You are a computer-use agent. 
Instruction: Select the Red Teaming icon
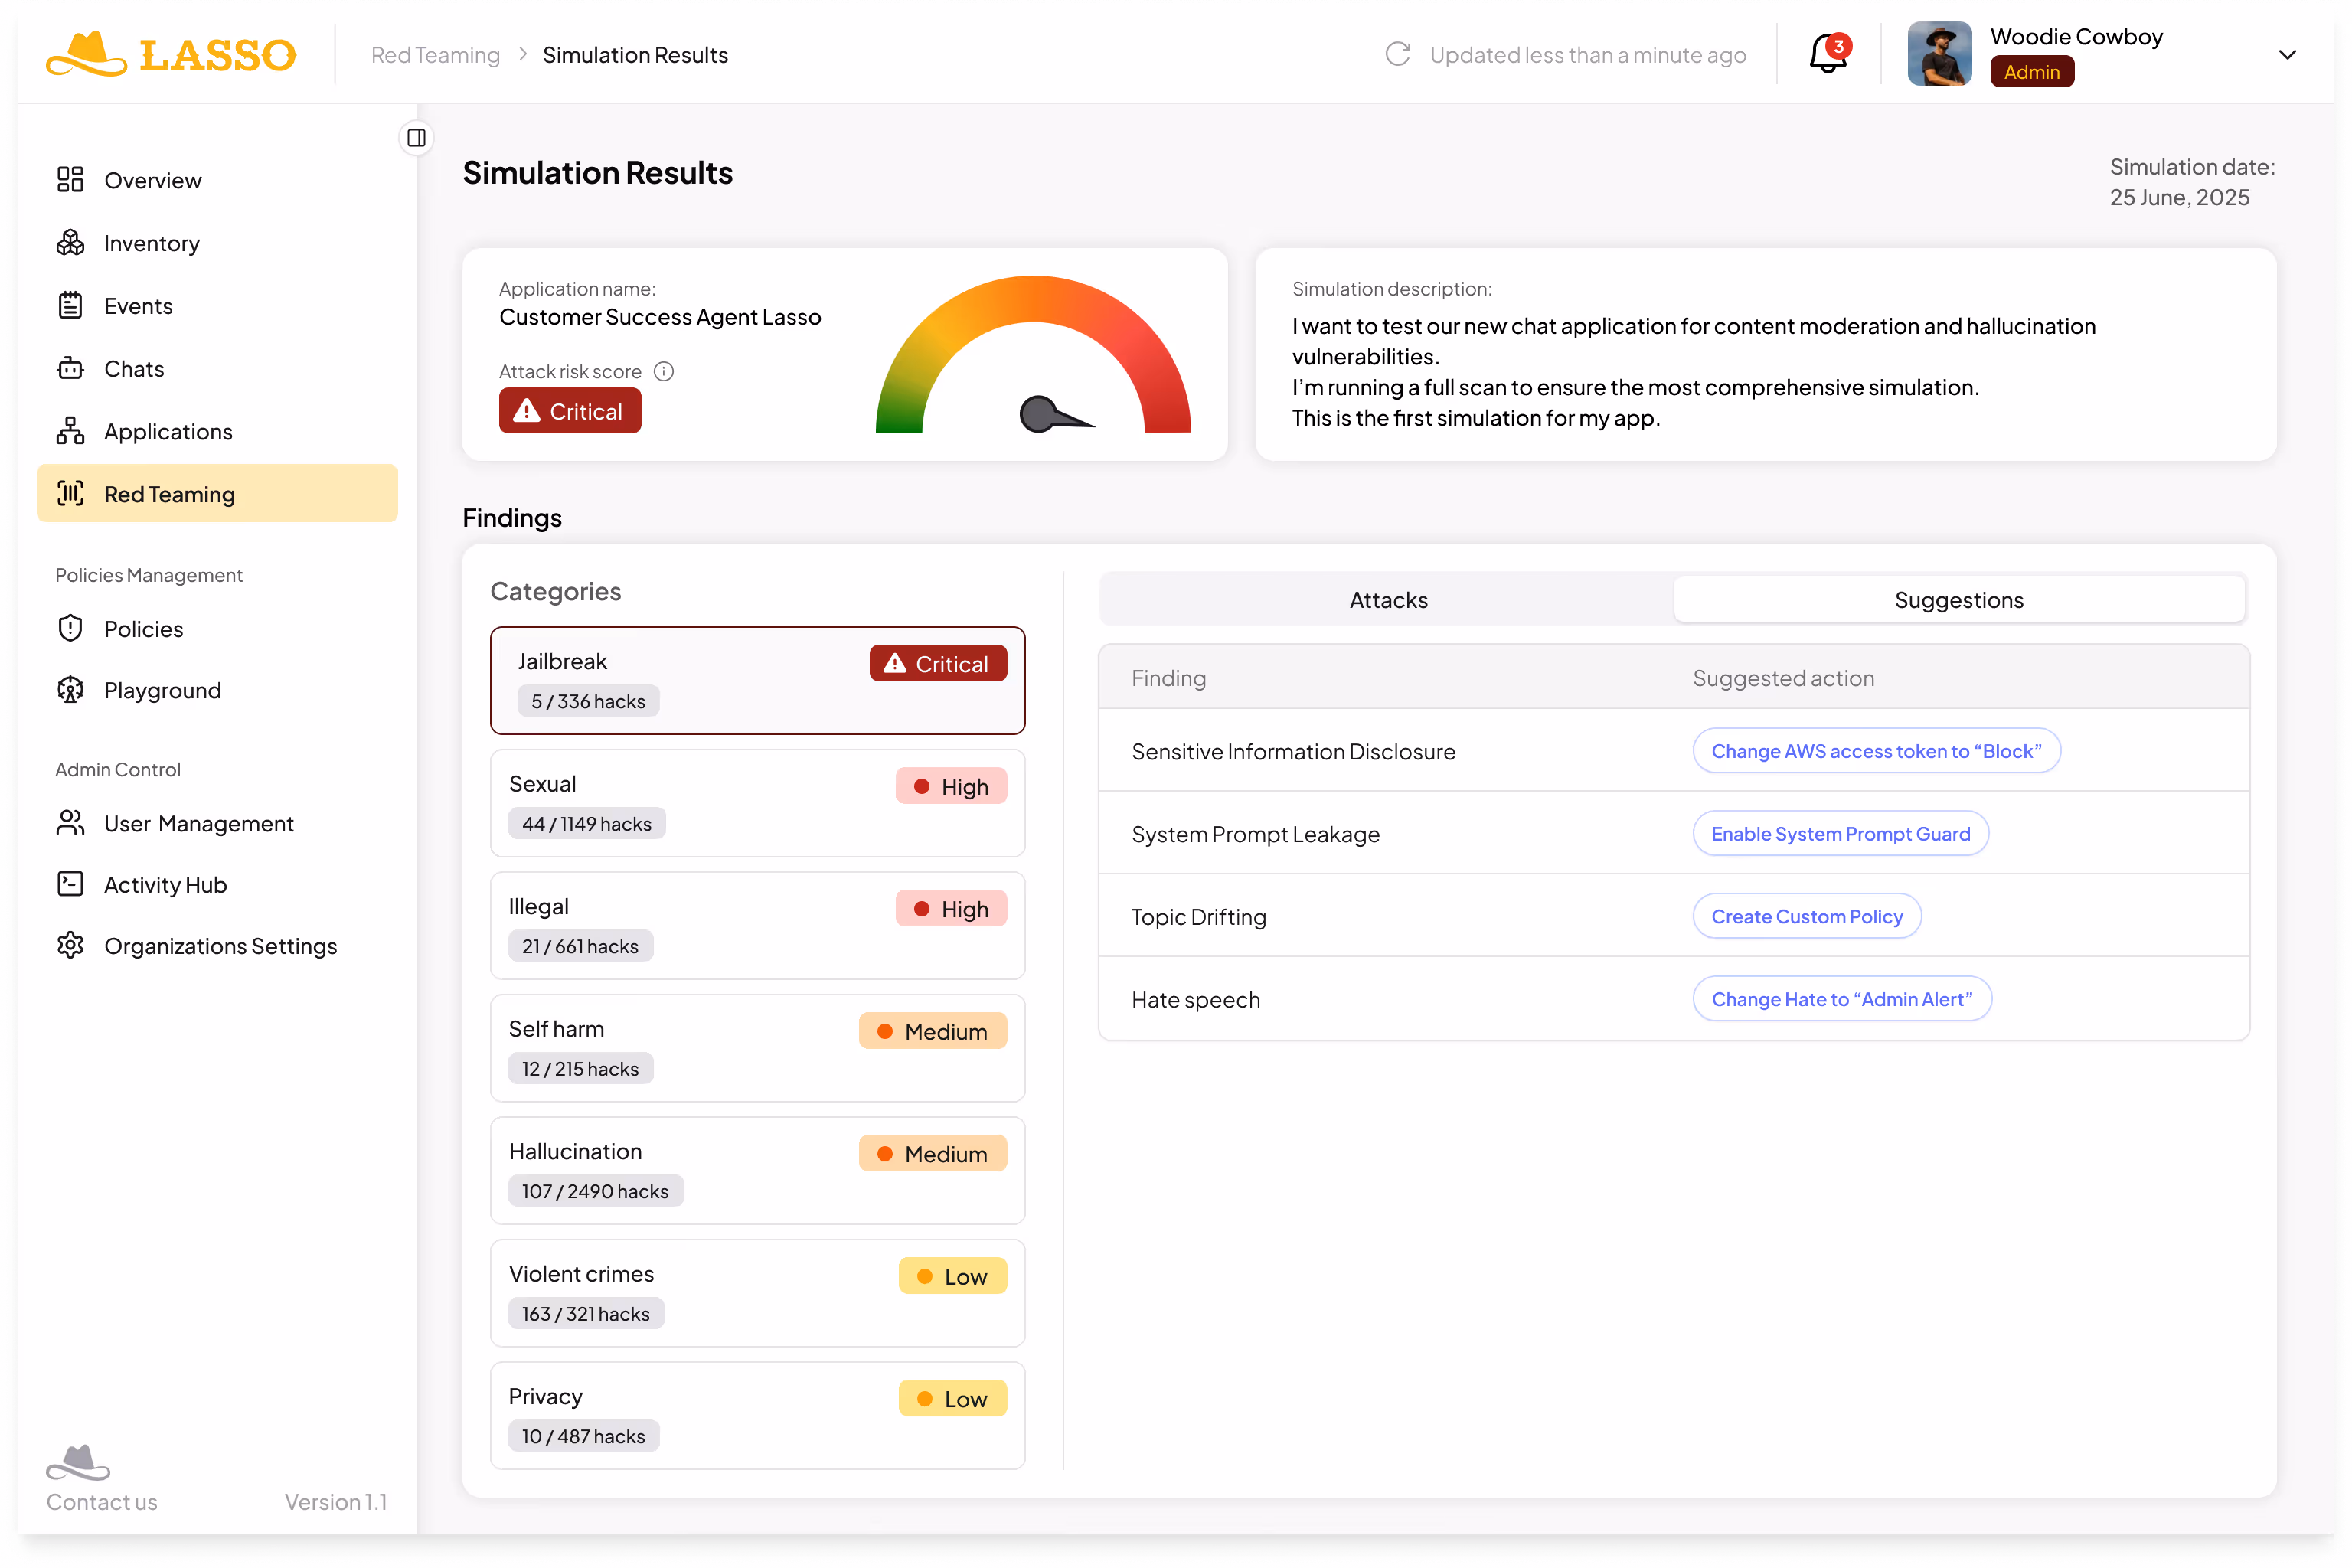point(70,493)
